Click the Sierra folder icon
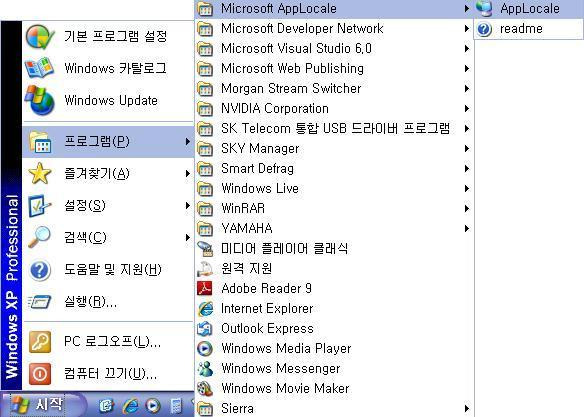The width and height of the screenshot is (584, 417). (205, 409)
